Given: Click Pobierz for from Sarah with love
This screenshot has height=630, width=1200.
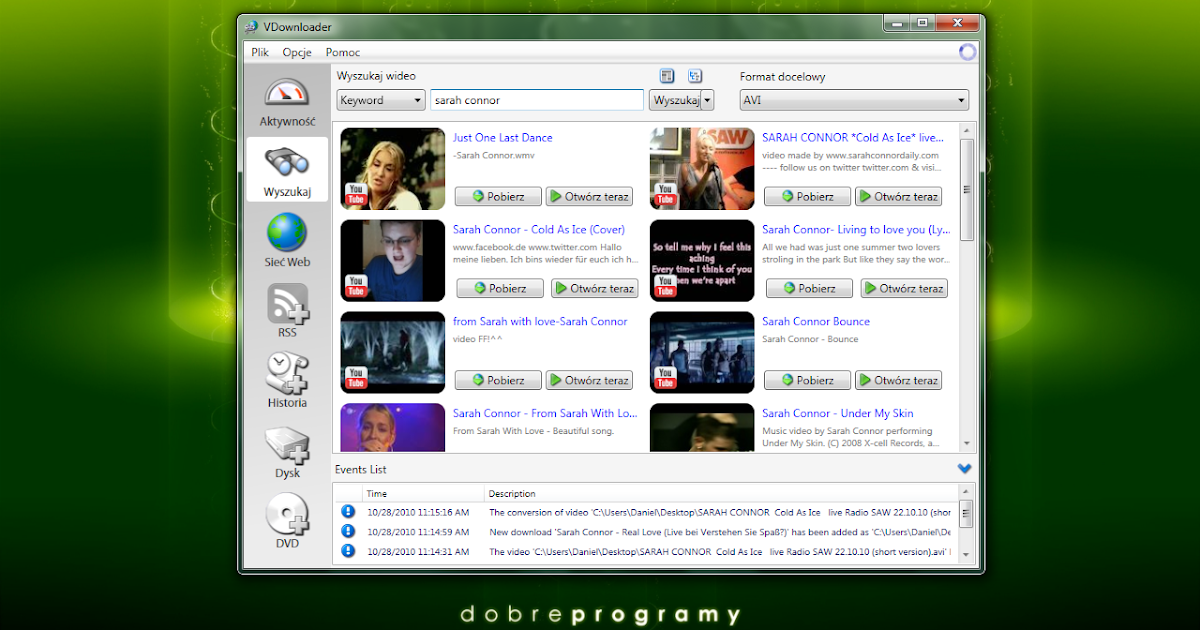Looking at the screenshot, I should [498, 380].
